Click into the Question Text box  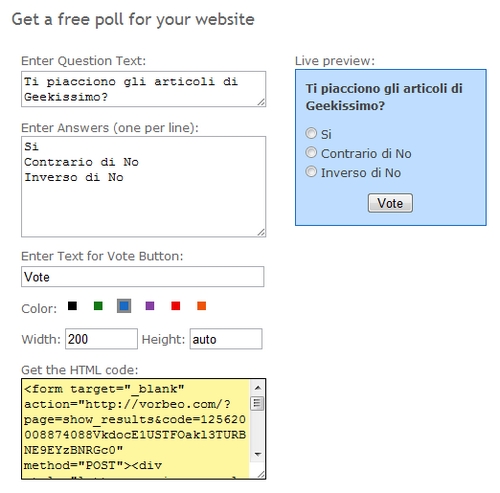143,89
